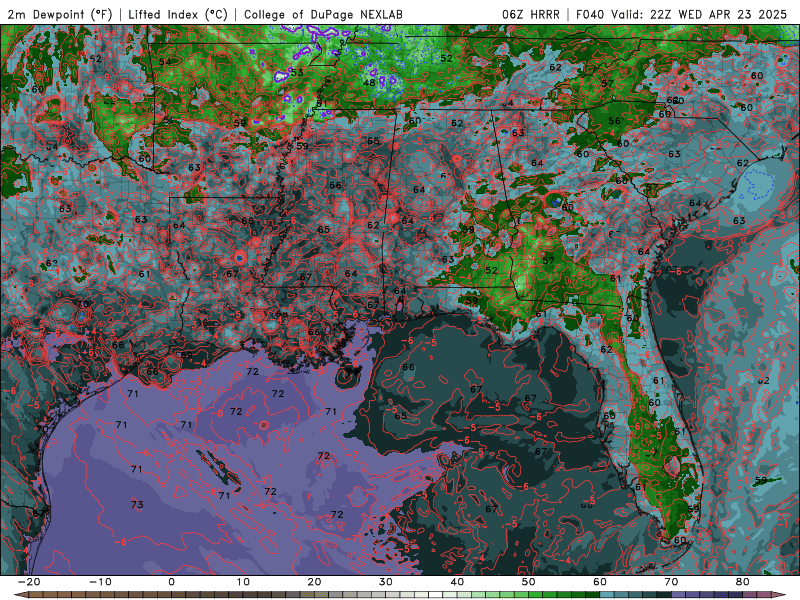This screenshot has height=600, width=800.
Task: Click the -20 label on the color scale
Action: (29, 582)
